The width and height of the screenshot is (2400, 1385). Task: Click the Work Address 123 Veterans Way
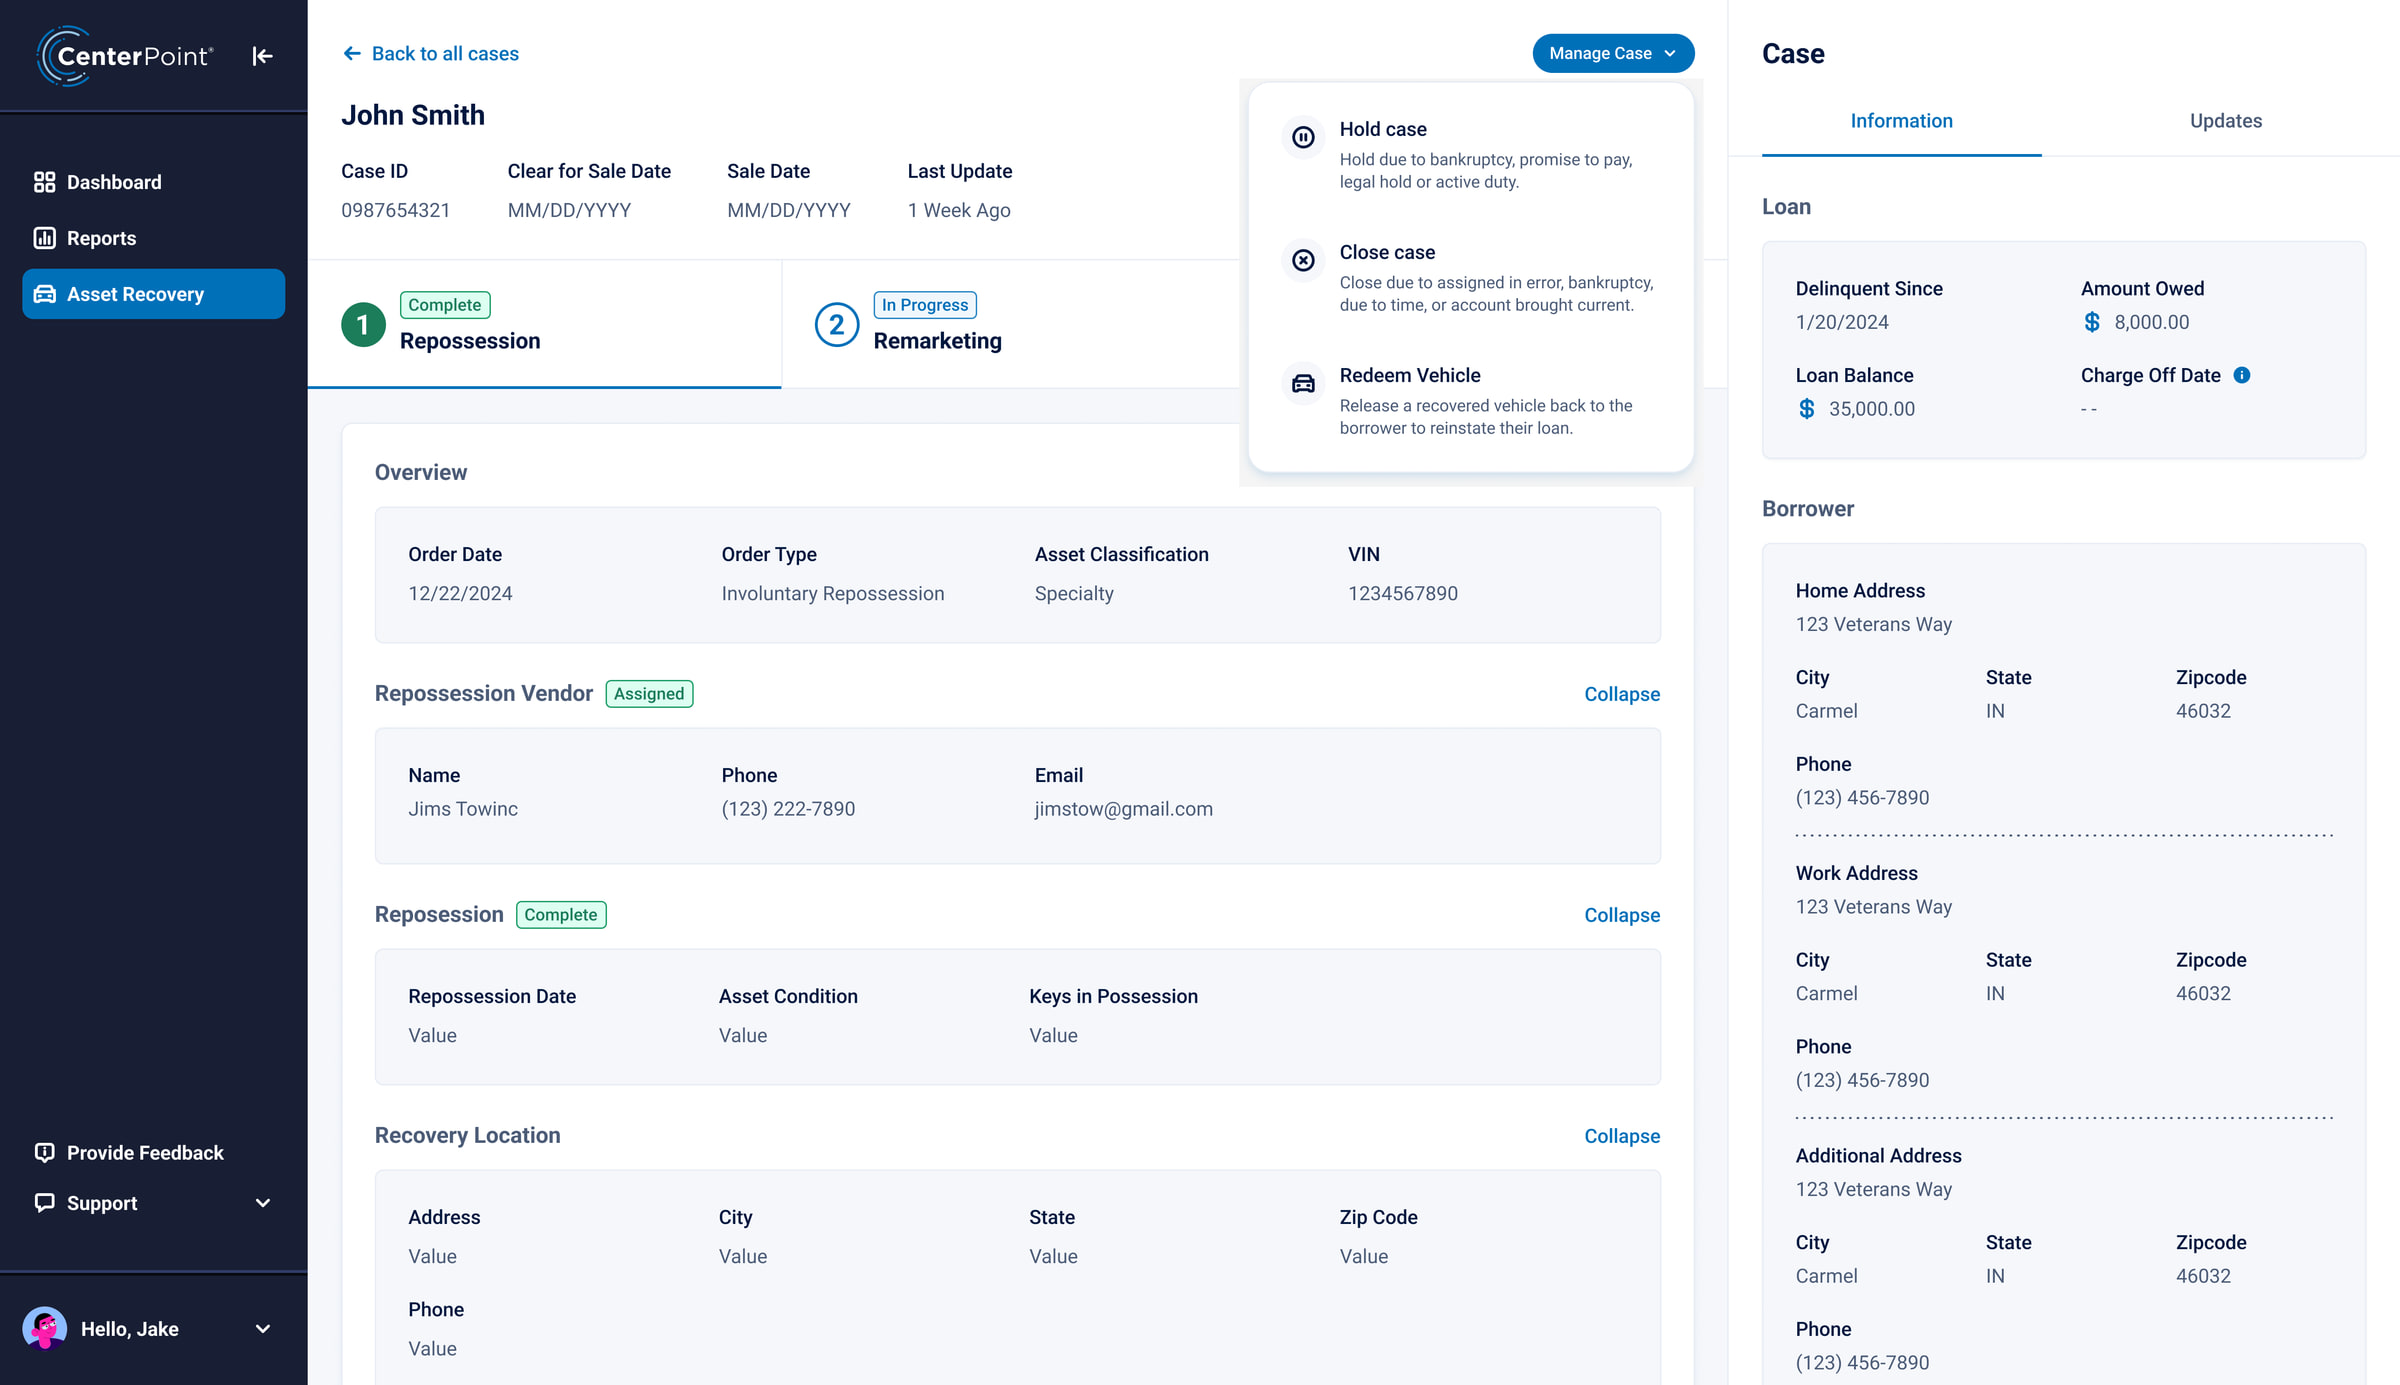point(1874,907)
